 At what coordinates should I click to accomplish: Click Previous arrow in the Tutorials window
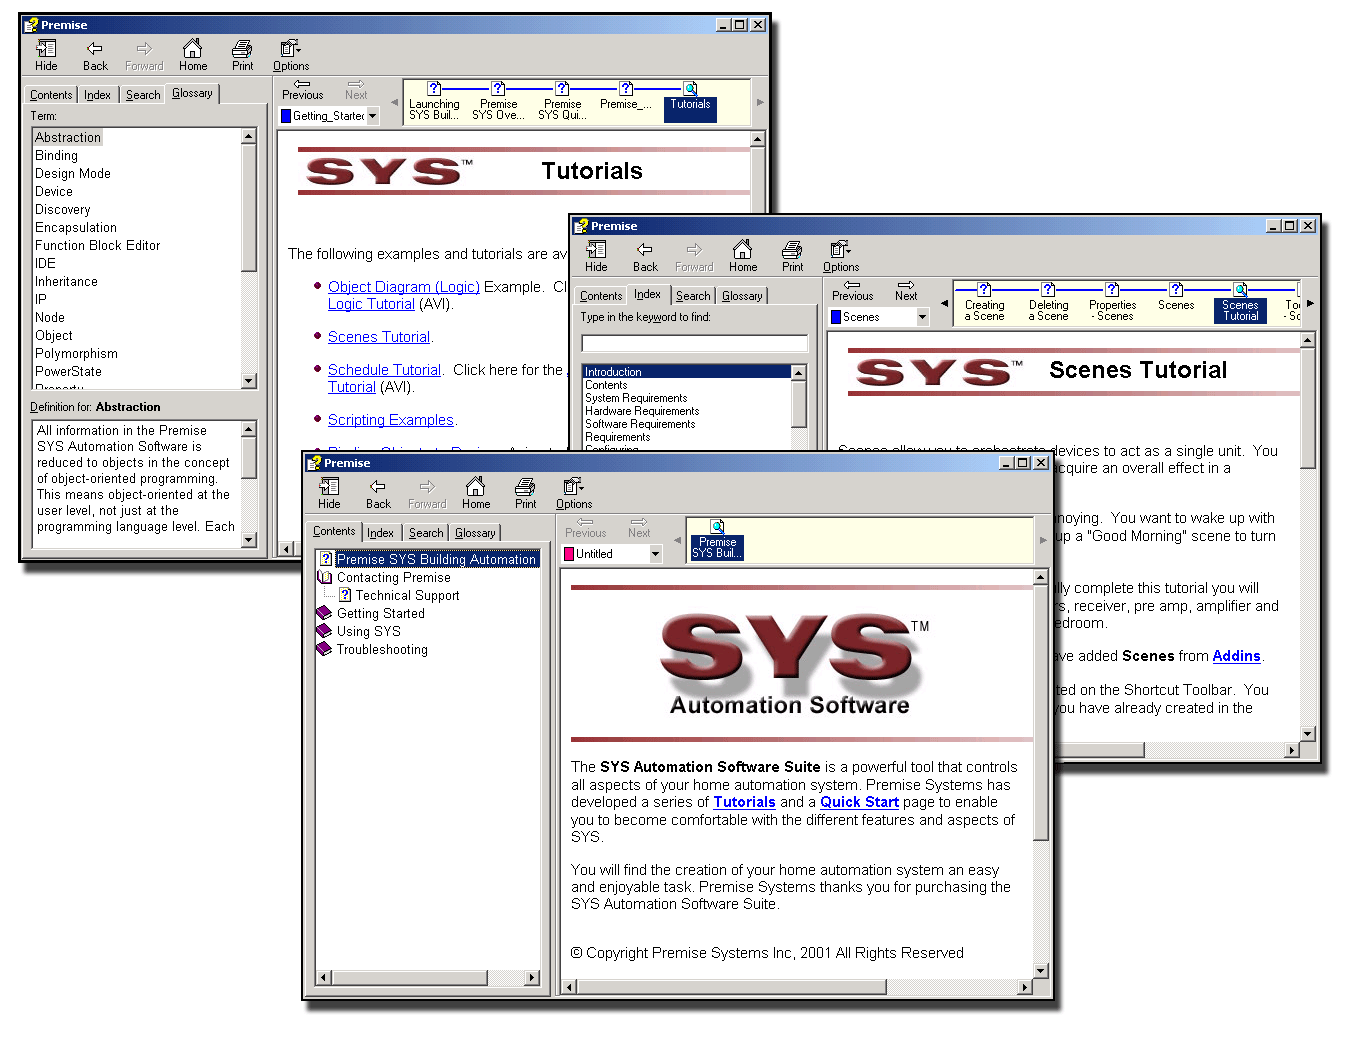(x=302, y=90)
